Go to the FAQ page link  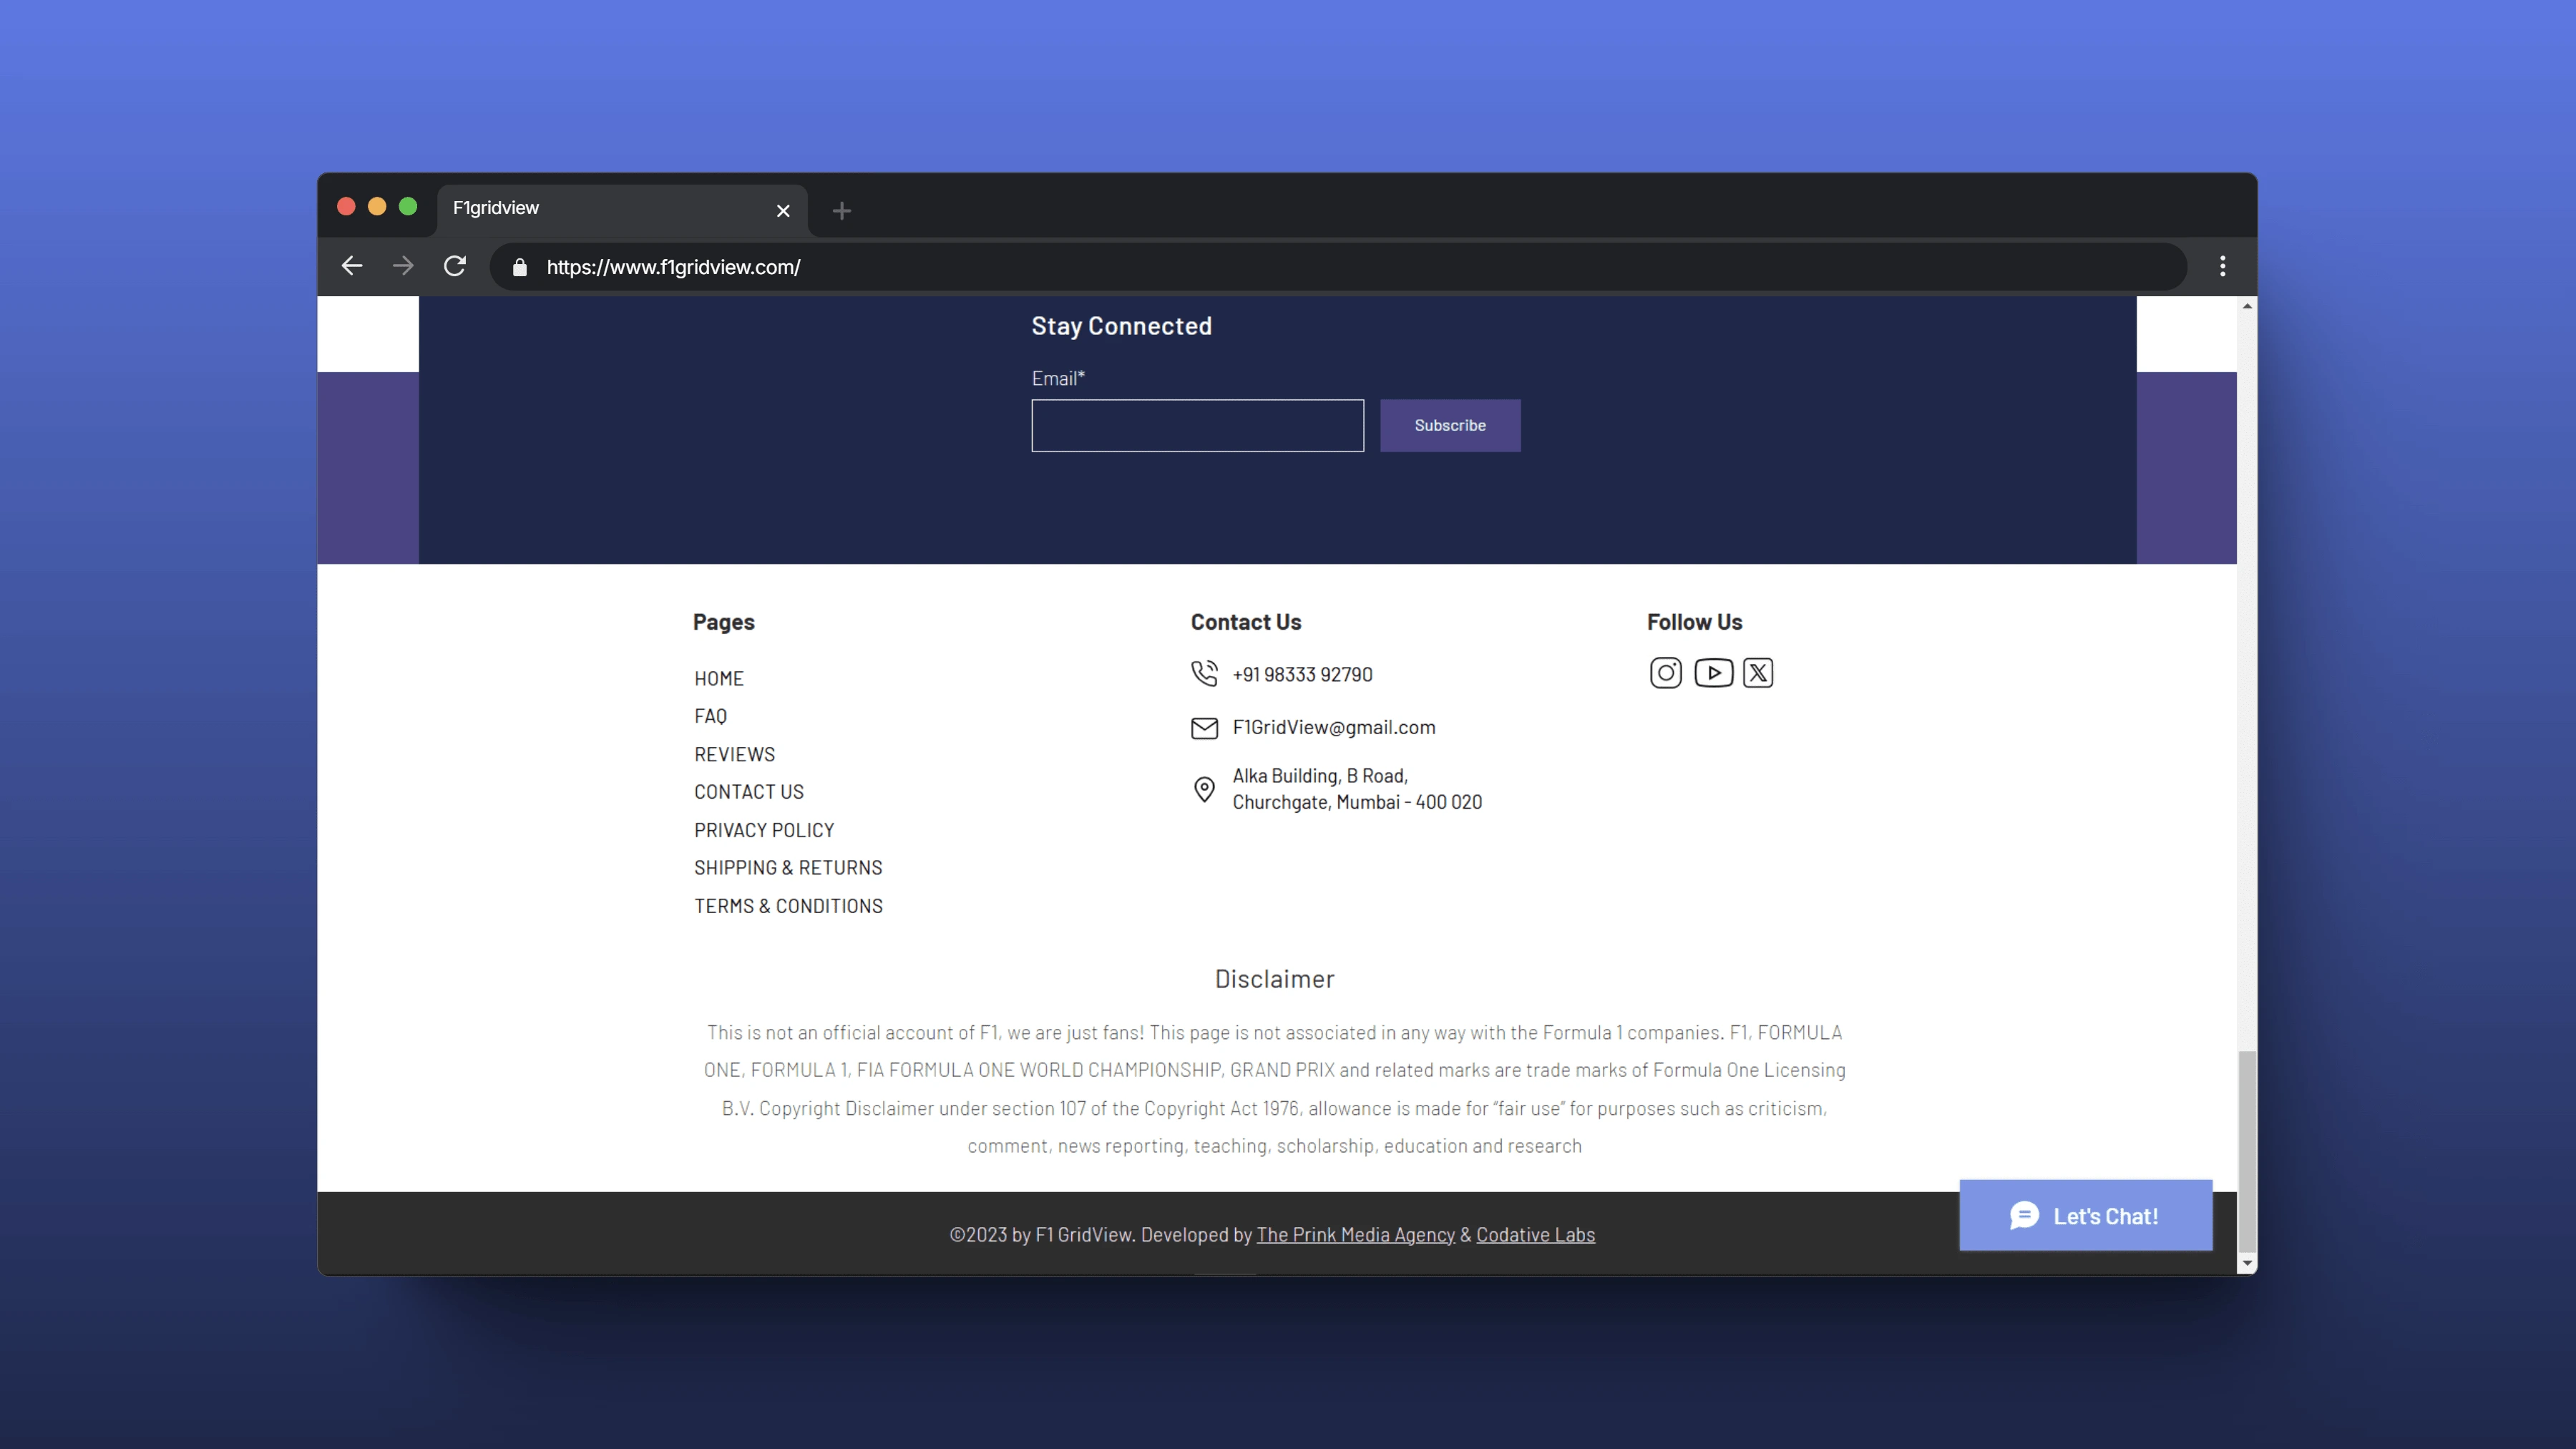pos(710,716)
